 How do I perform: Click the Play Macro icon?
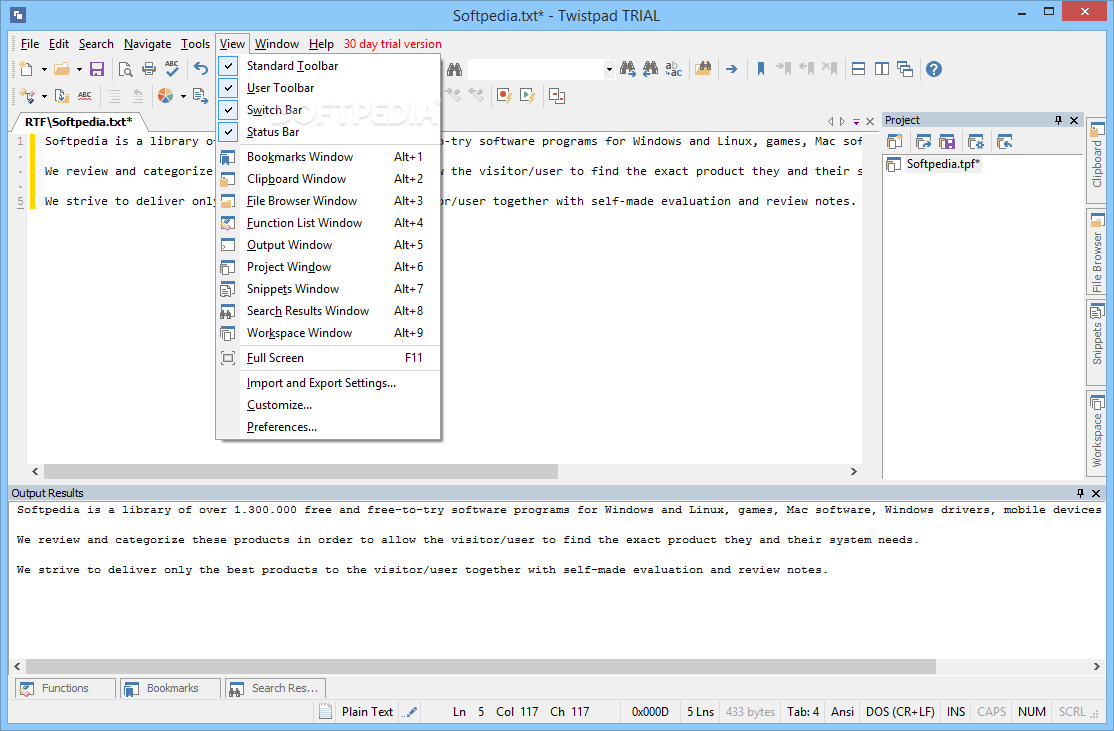[x=527, y=96]
